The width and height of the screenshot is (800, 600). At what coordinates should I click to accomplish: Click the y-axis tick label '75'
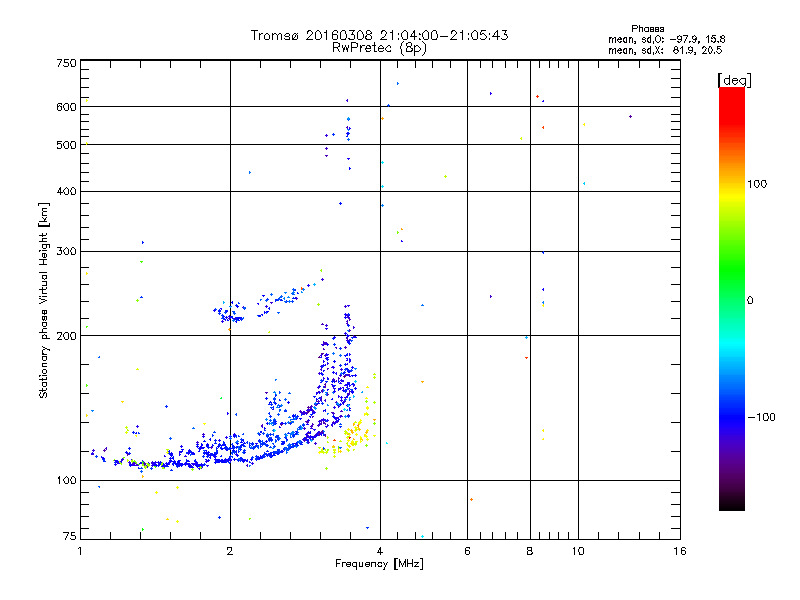click(70, 536)
